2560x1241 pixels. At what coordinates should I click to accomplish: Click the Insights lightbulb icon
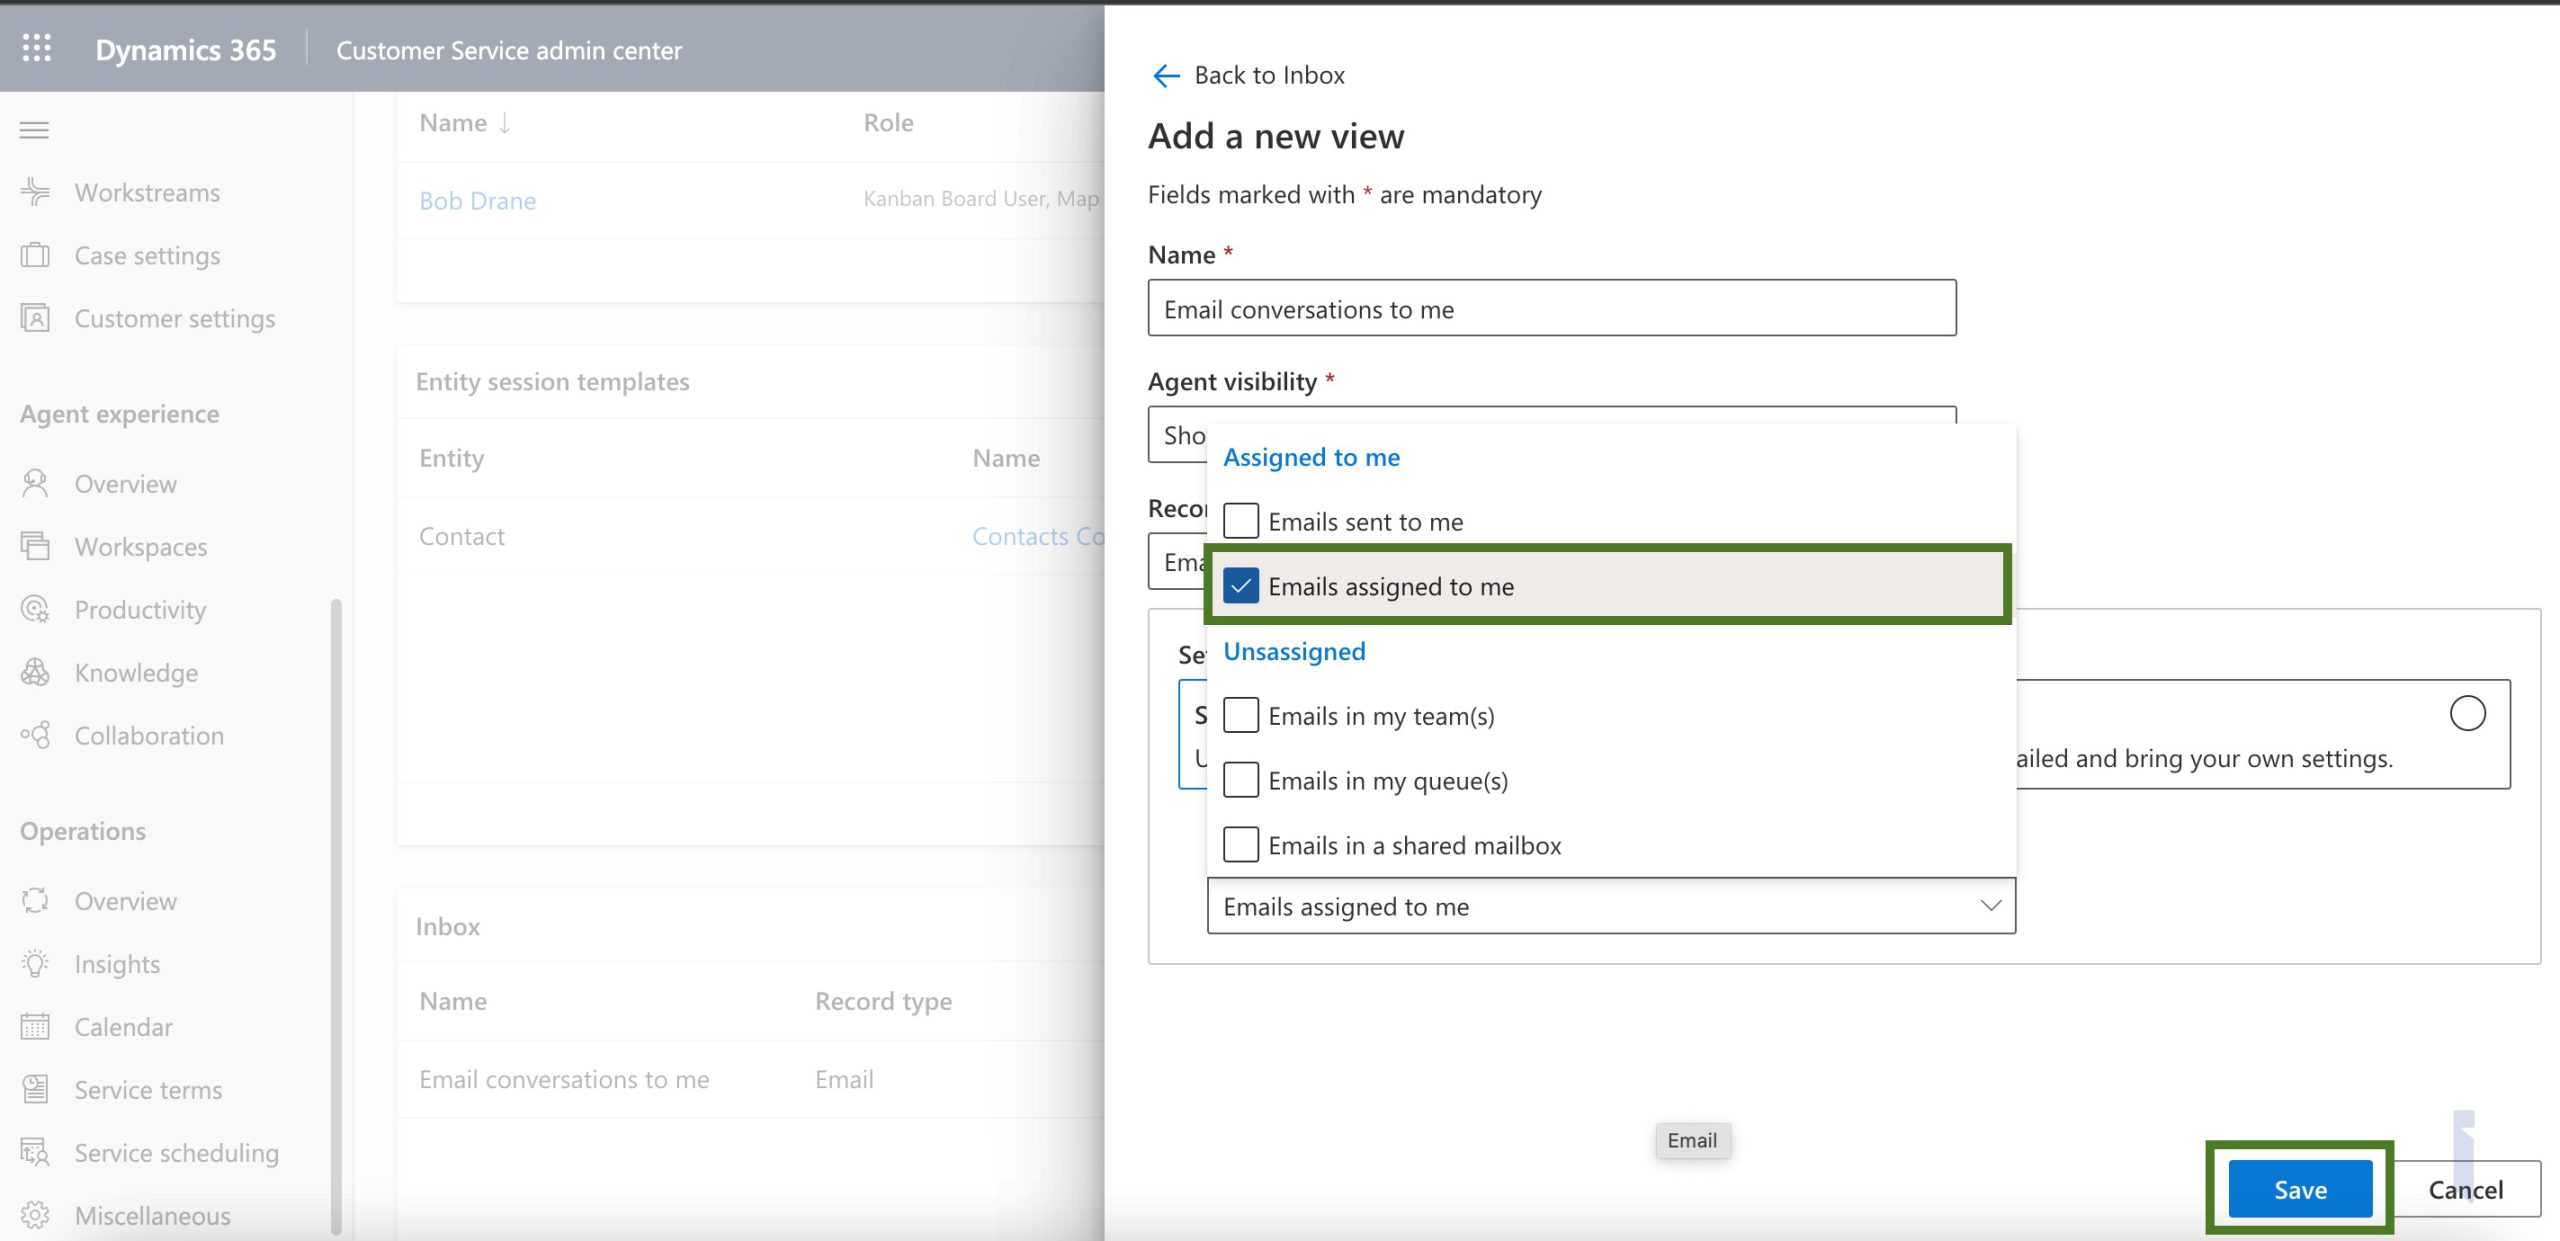[x=35, y=964]
